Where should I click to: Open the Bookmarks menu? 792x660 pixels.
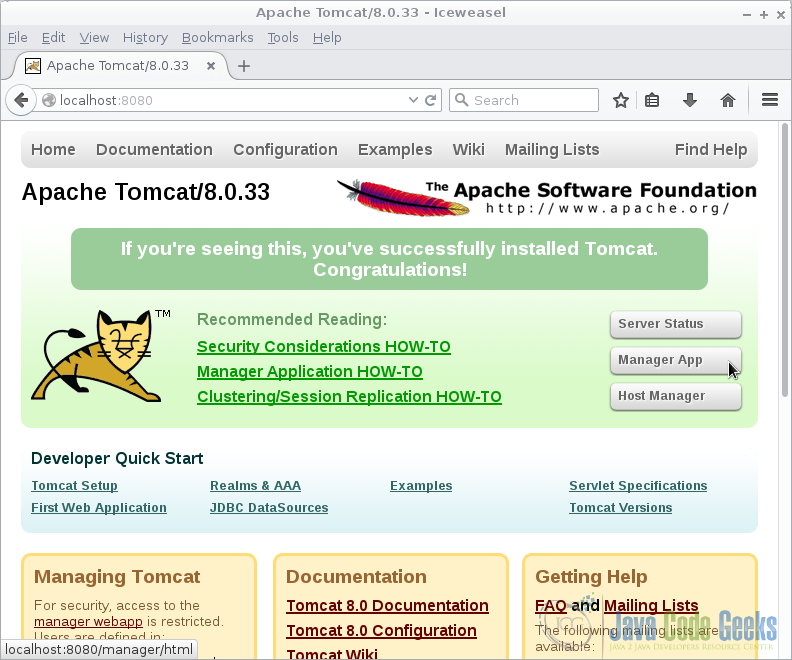(x=217, y=38)
